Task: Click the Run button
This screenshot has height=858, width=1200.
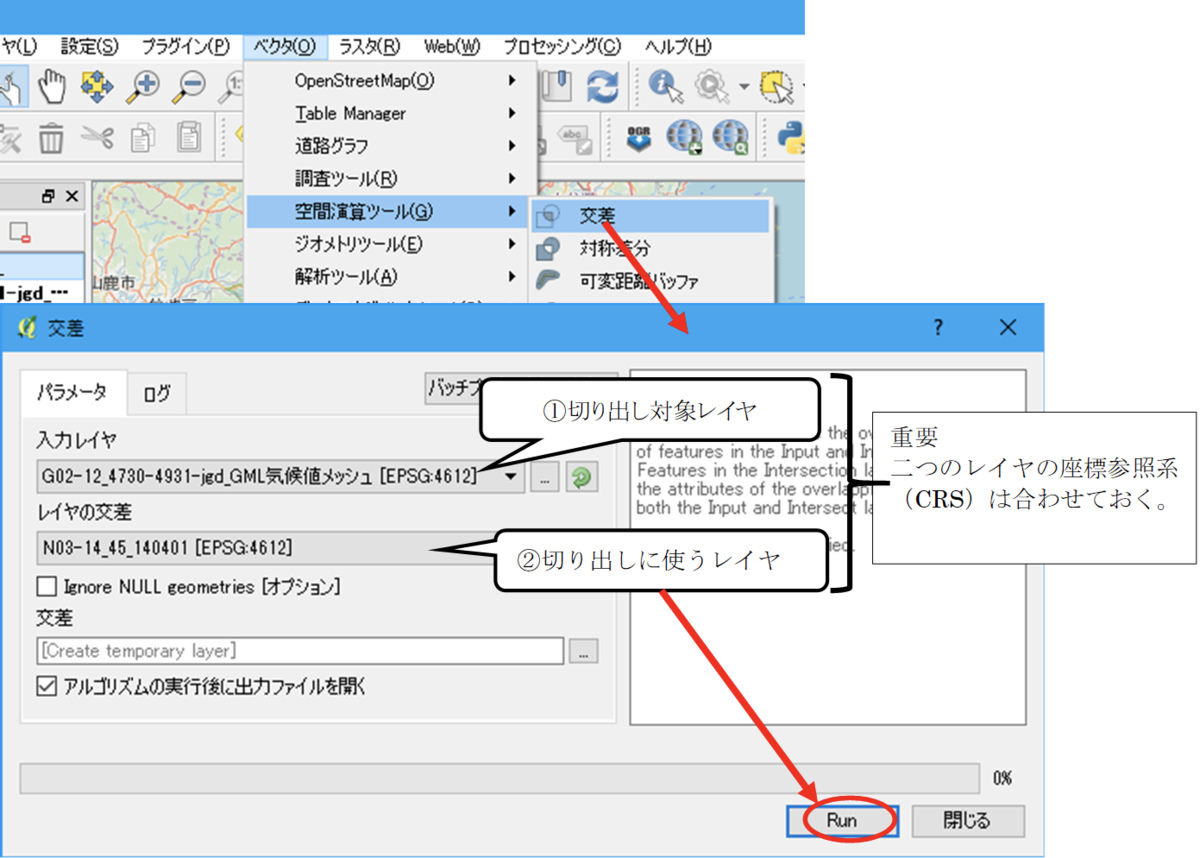Action: point(842,820)
